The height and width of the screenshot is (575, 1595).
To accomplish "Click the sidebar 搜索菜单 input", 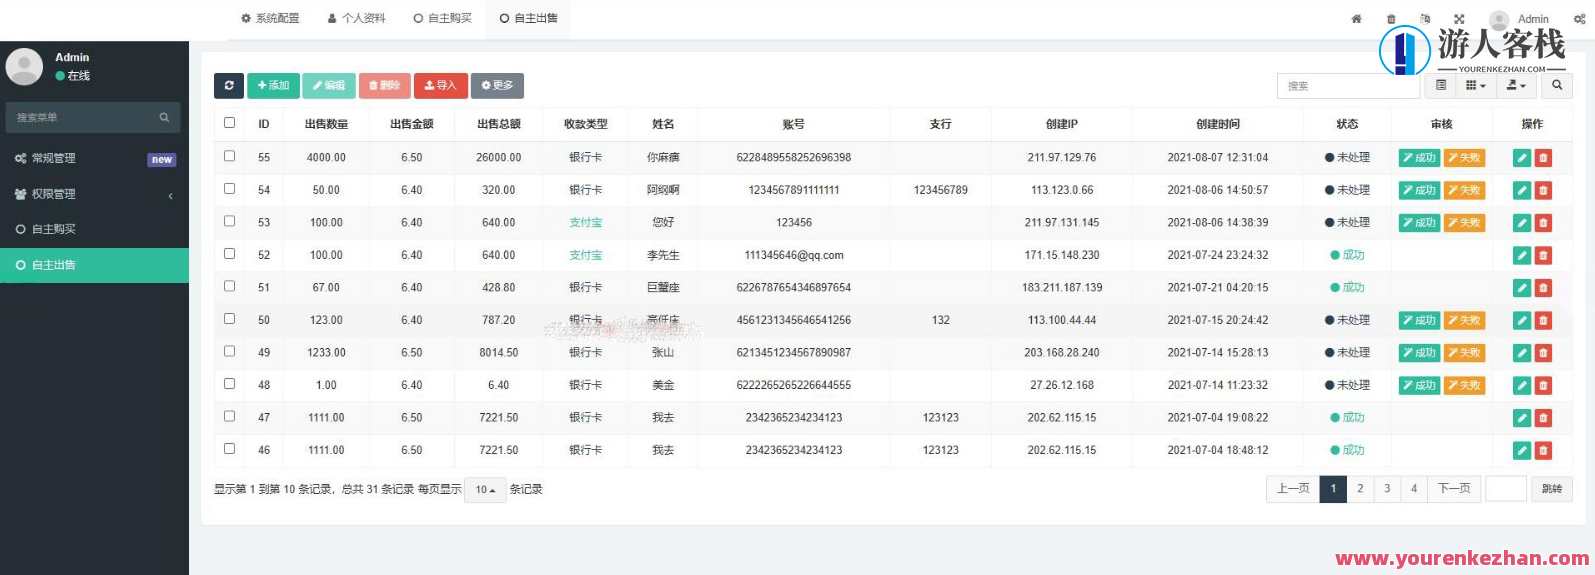I will click(x=82, y=118).
